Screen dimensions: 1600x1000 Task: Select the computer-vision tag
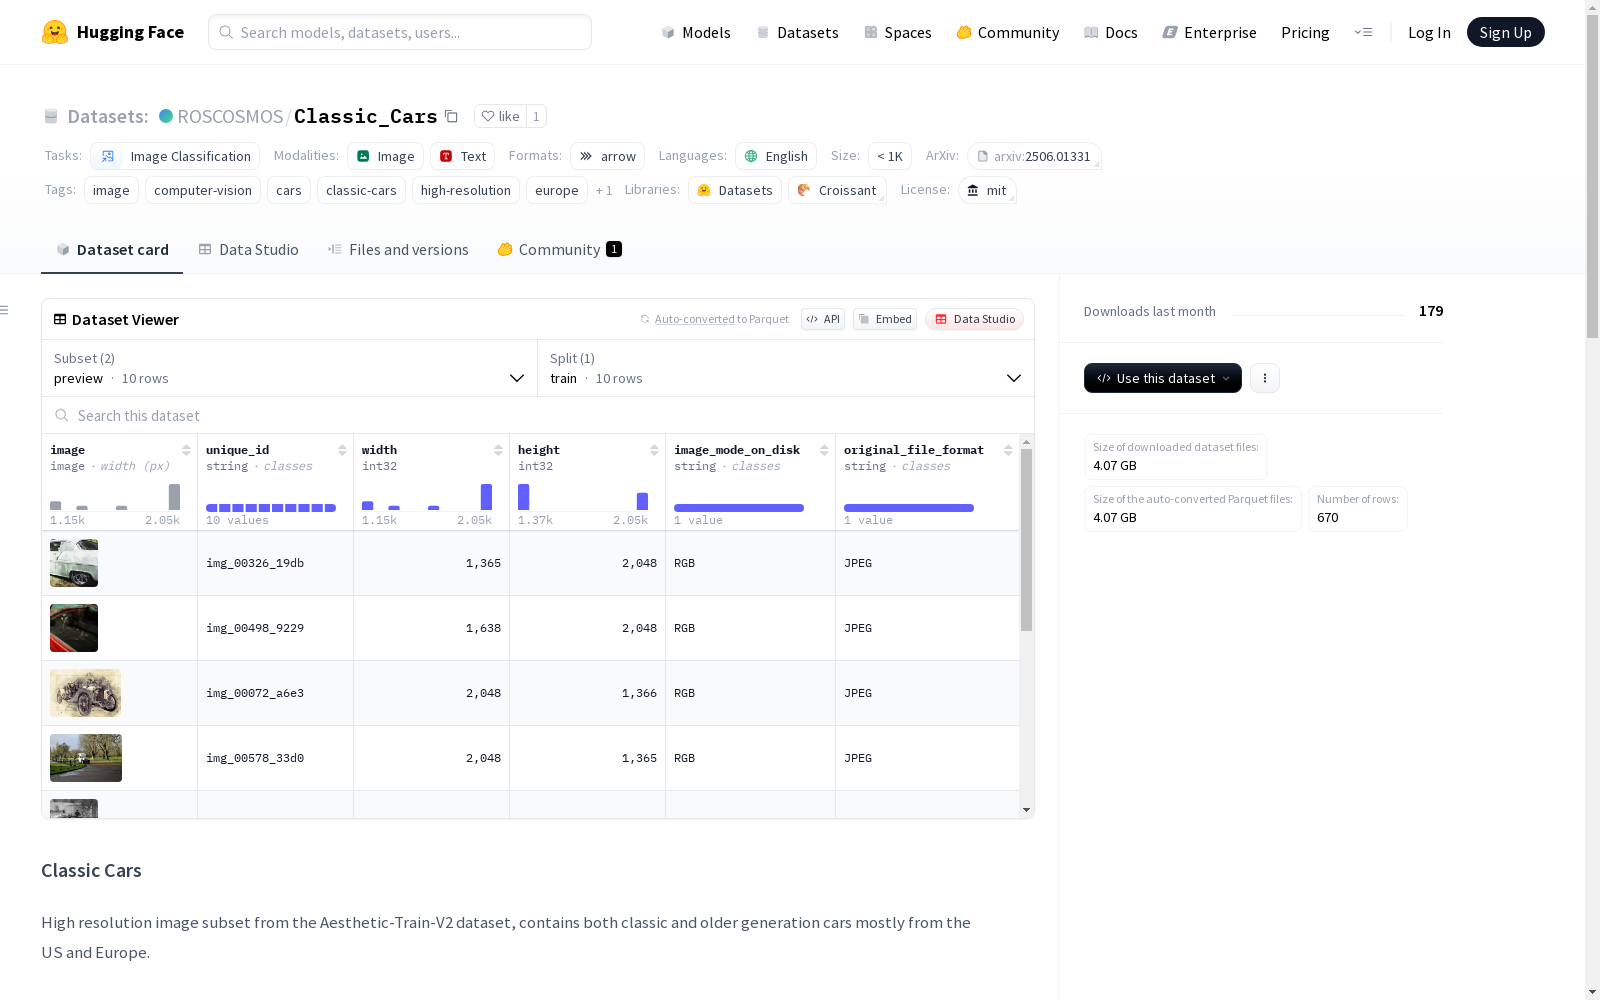203,190
